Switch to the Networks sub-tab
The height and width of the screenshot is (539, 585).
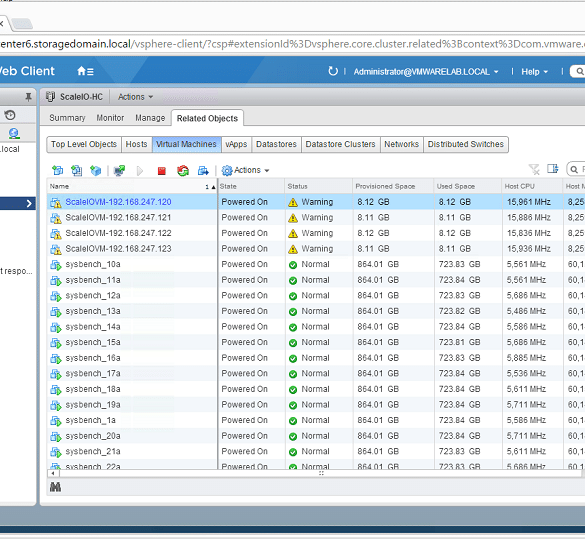[x=401, y=144]
